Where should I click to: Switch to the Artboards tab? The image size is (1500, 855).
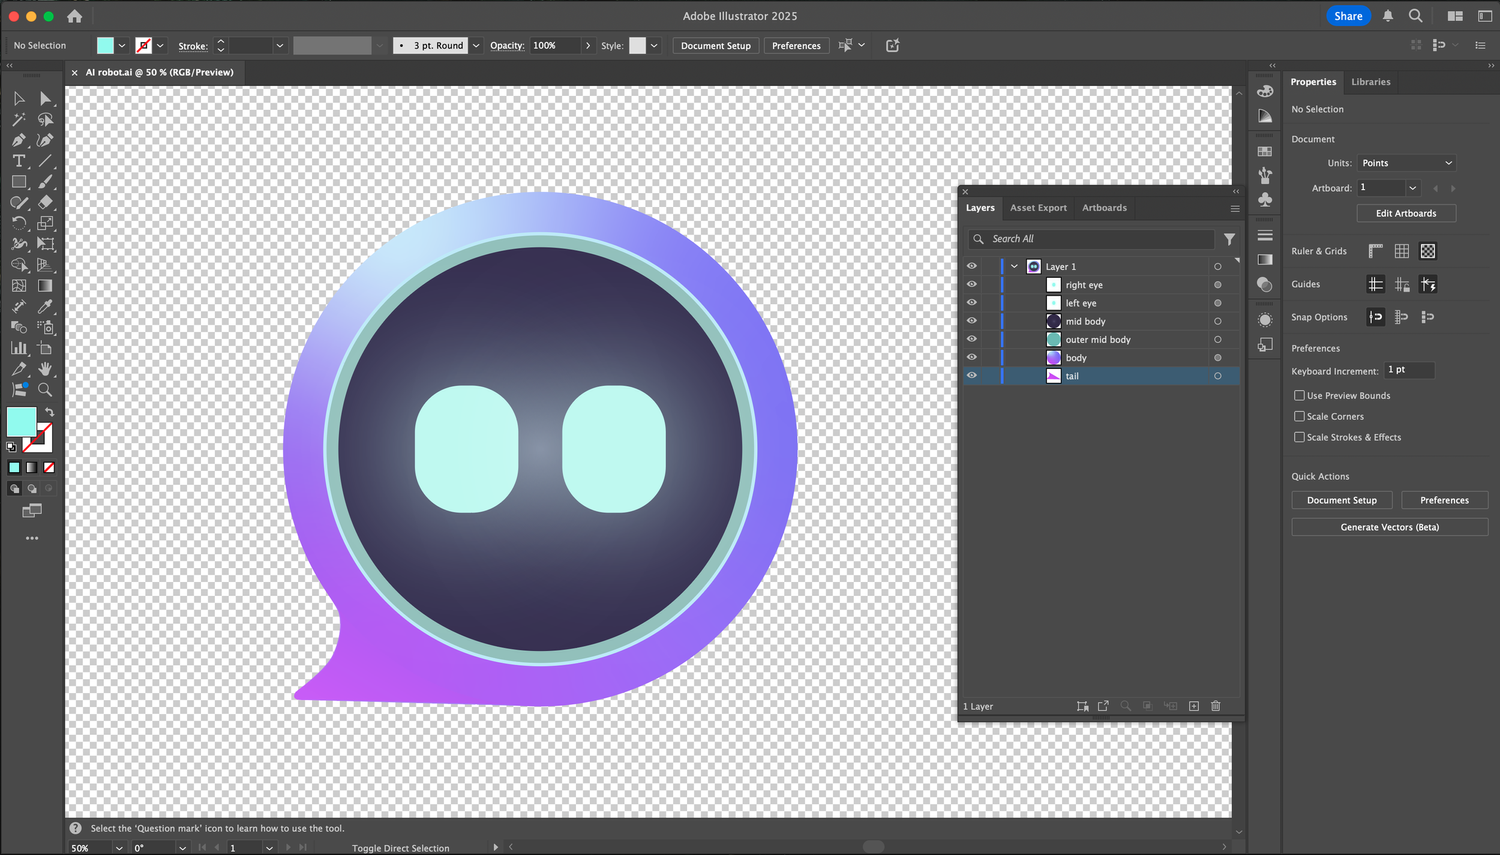1104,208
